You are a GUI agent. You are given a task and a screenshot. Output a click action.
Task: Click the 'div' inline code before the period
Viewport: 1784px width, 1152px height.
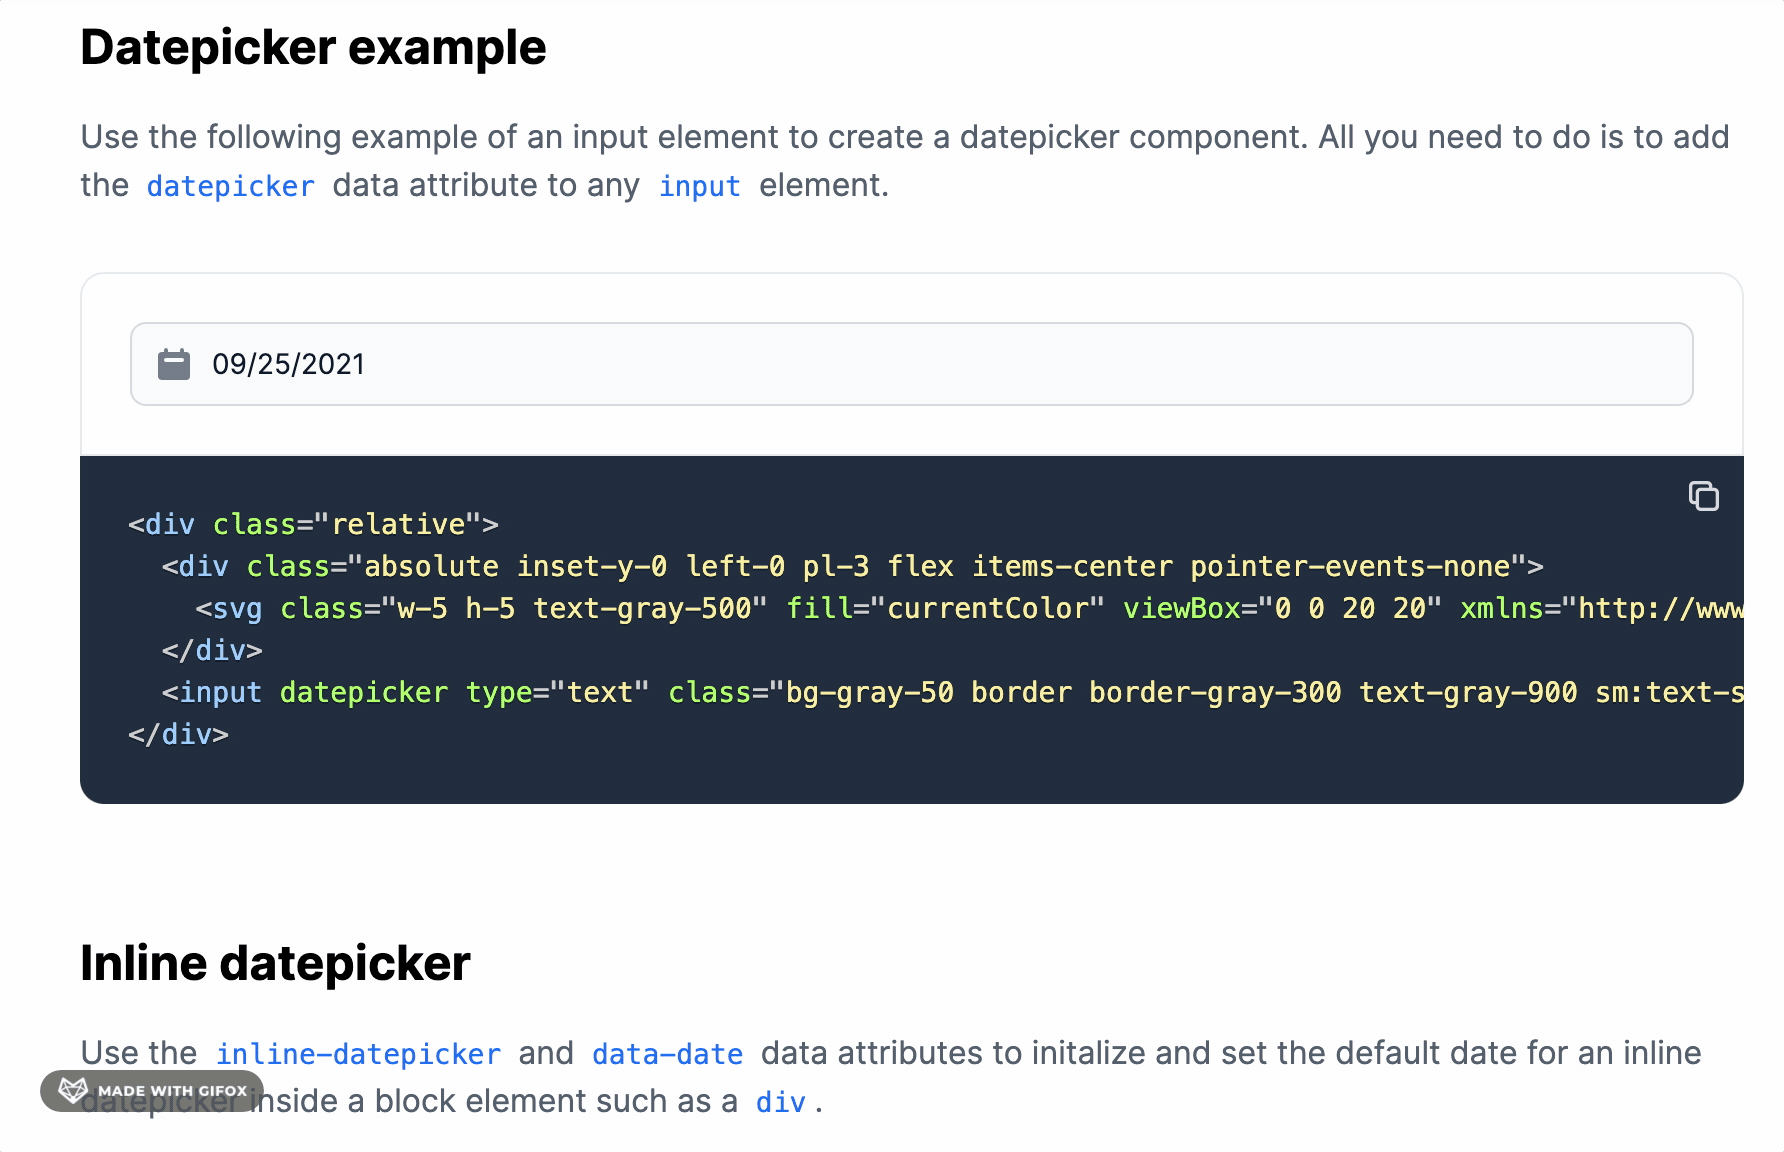[781, 1102]
